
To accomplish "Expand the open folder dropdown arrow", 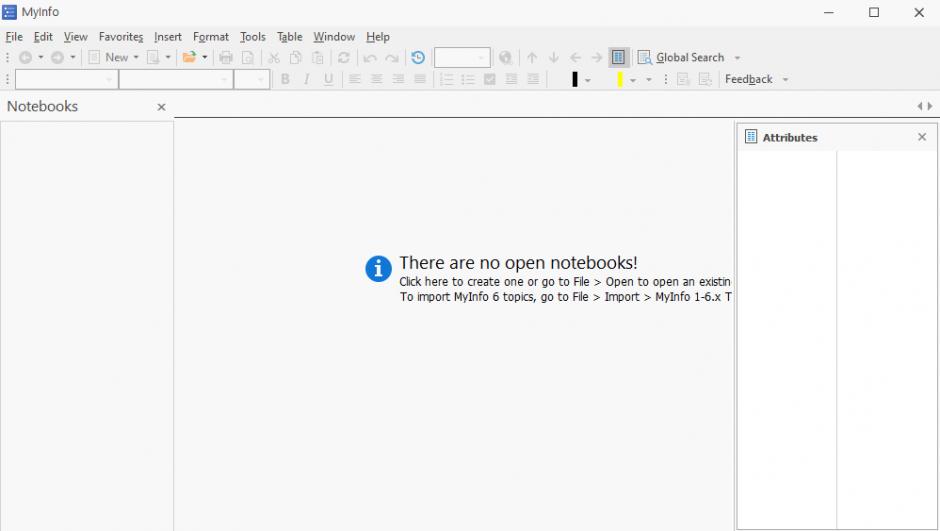I will pos(204,58).
